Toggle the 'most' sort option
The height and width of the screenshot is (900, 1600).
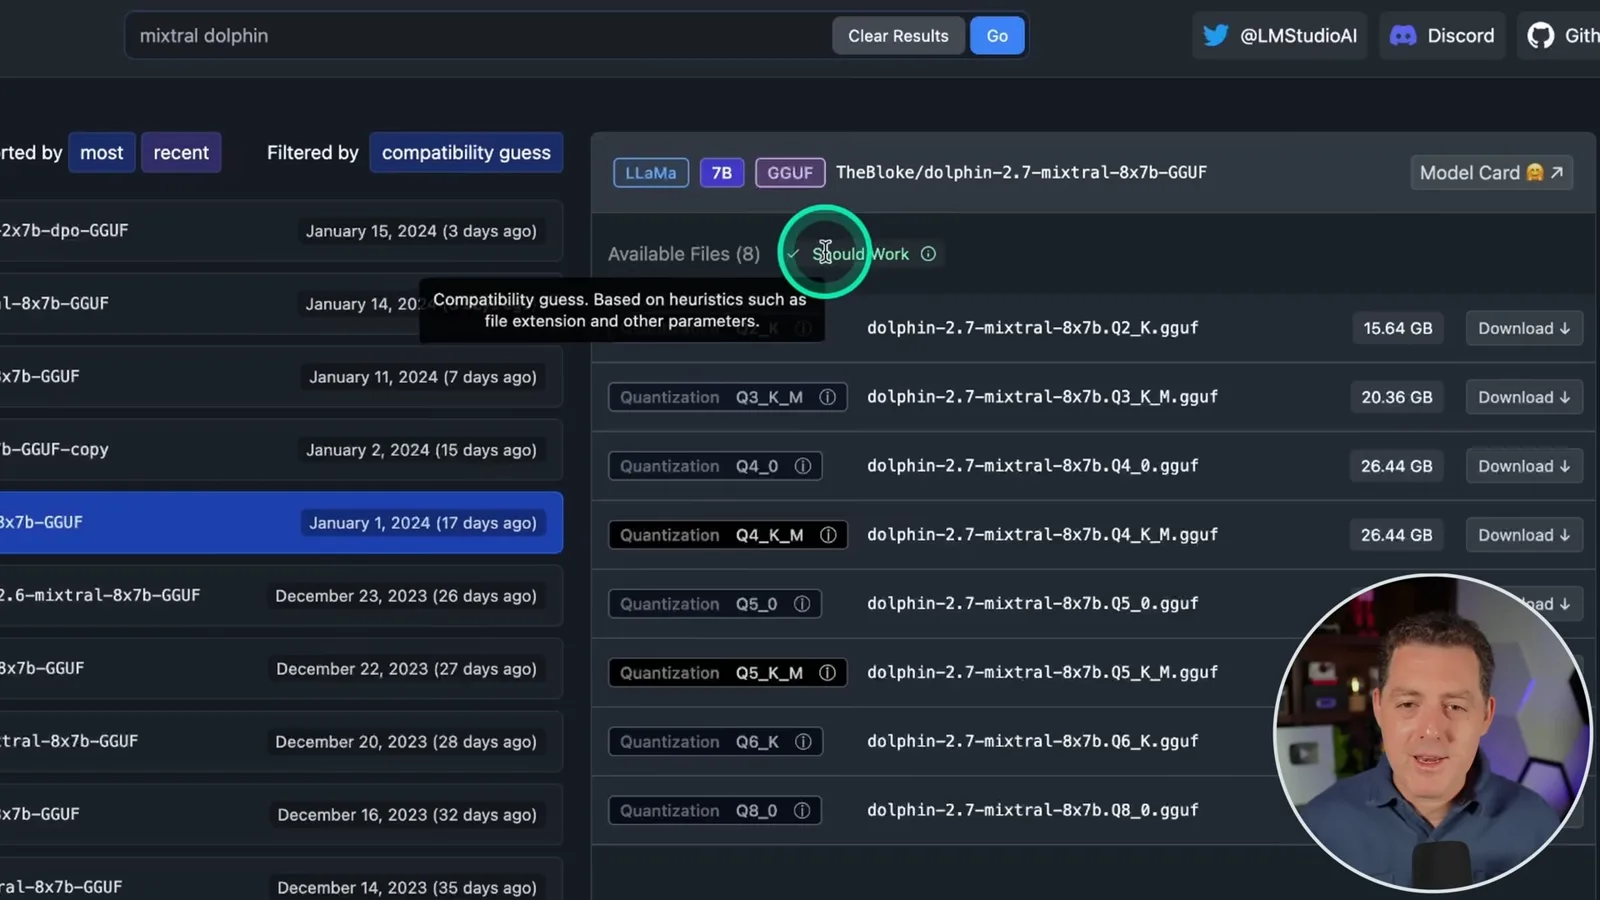pos(102,153)
